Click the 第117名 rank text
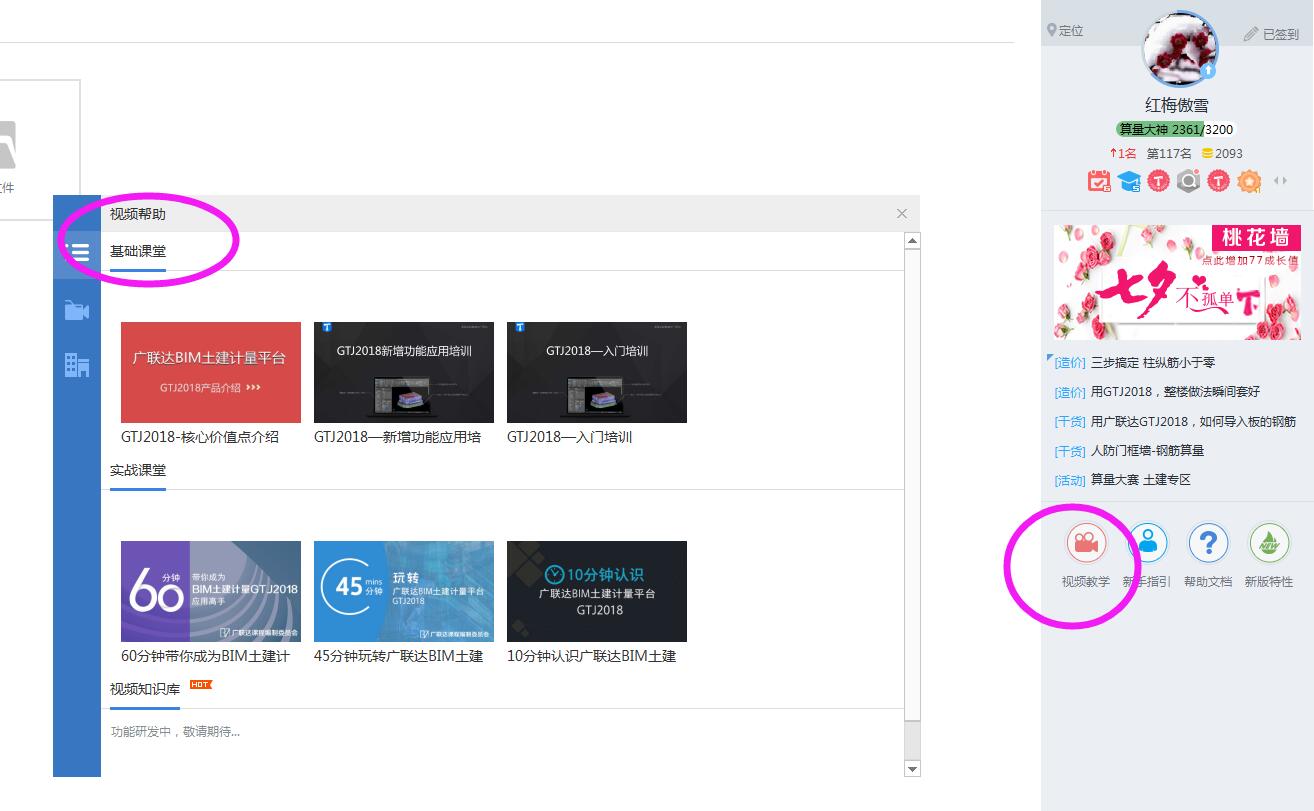This screenshot has height=811, width=1314. click(x=1169, y=153)
